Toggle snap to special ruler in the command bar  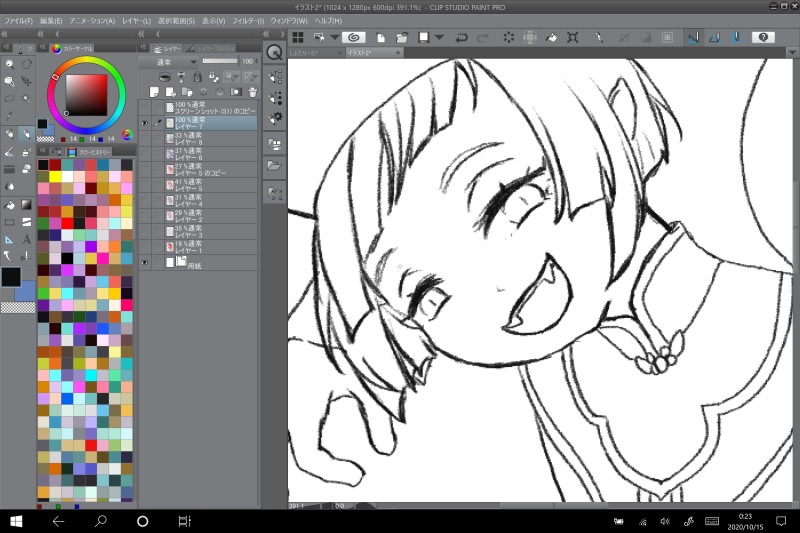point(714,37)
